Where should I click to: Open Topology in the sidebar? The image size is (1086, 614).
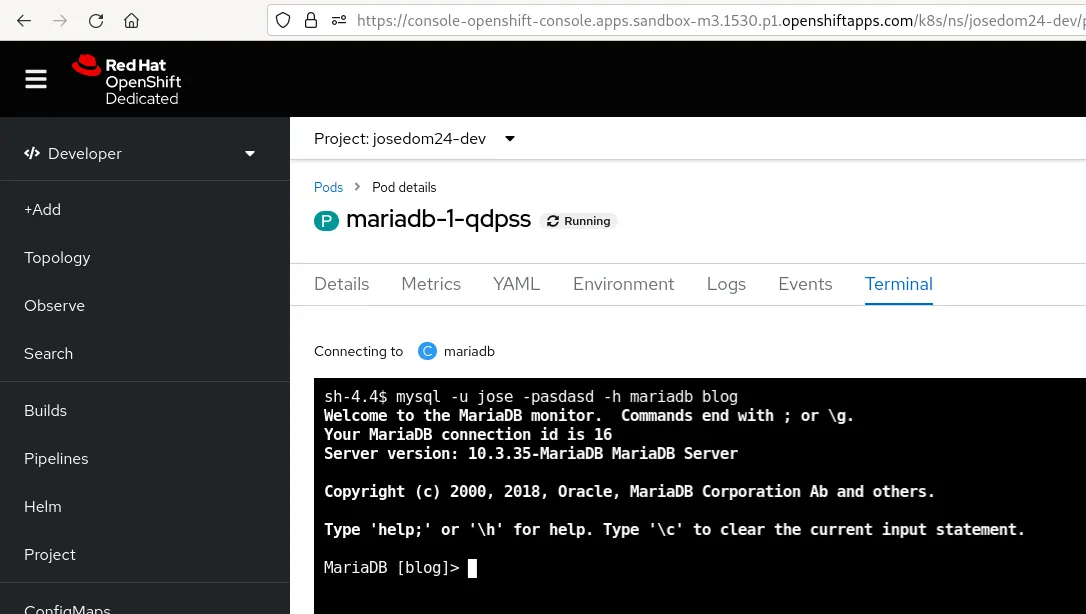pyautogui.click(x=57, y=257)
